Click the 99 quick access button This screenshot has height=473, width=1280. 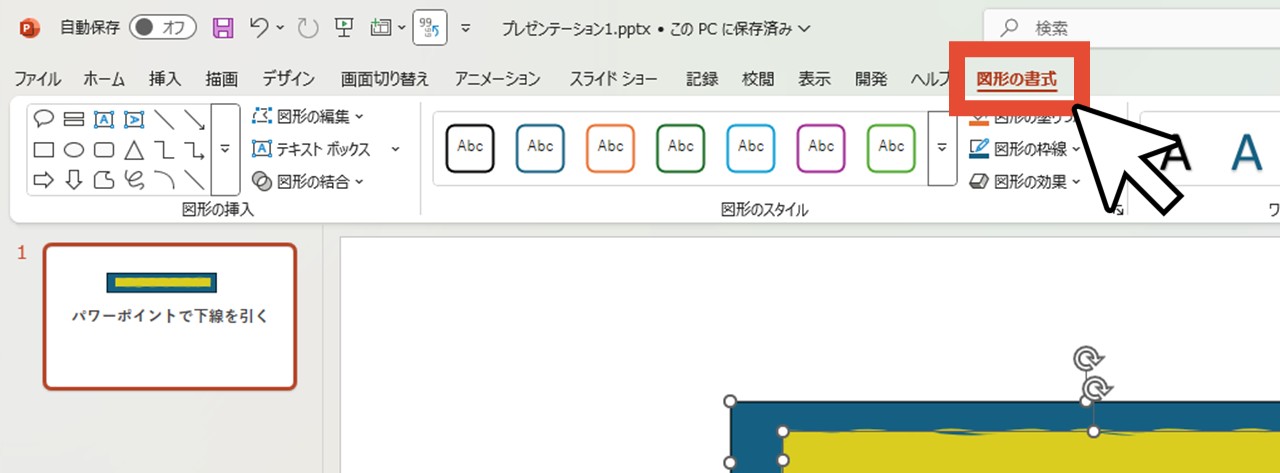tap(430, 28)
